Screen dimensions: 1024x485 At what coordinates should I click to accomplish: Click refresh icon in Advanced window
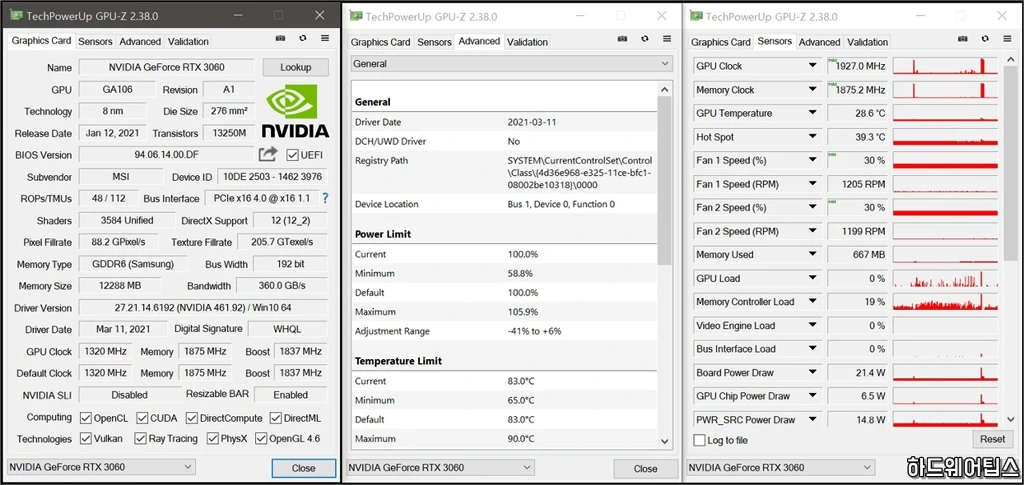(x=645, y=39)
